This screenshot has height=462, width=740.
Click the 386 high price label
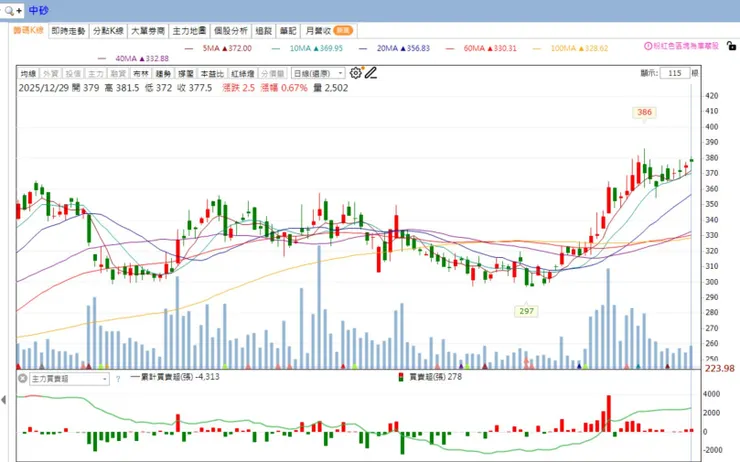point(644,112)
